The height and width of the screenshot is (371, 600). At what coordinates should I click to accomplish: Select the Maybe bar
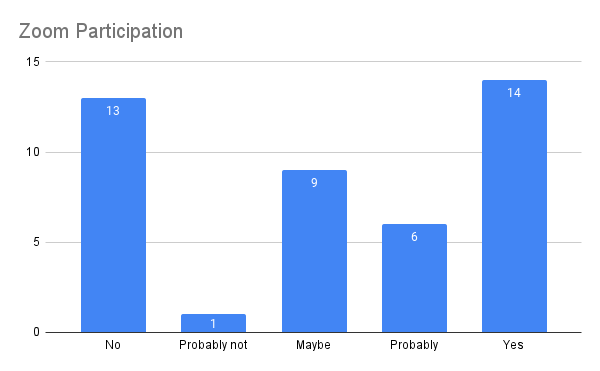(x=314, y=251)
